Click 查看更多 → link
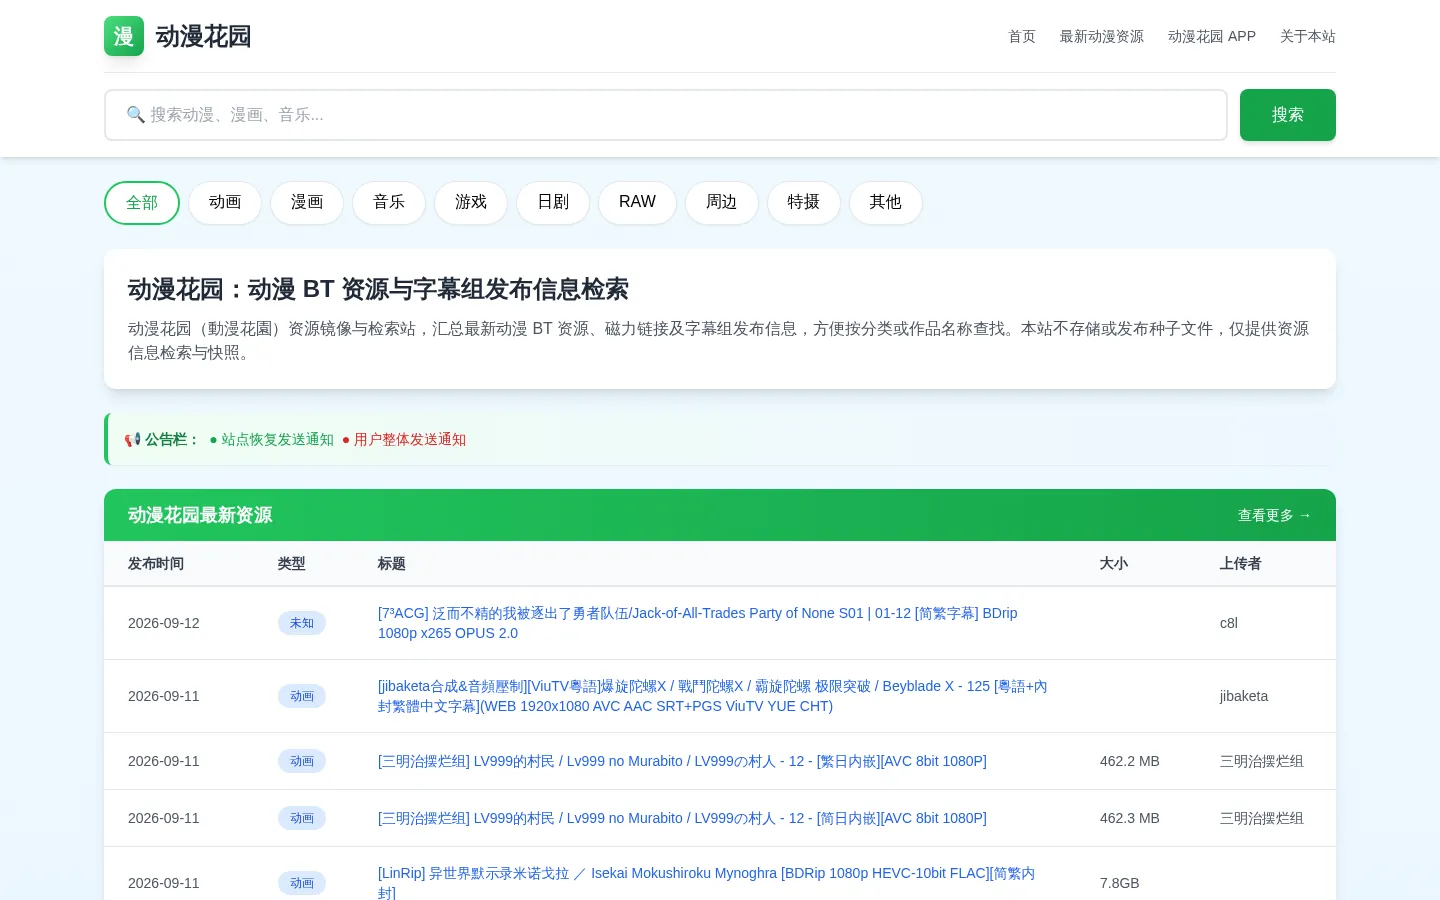Screen dimensions: 1440x900 click(x=1275, y=515)
